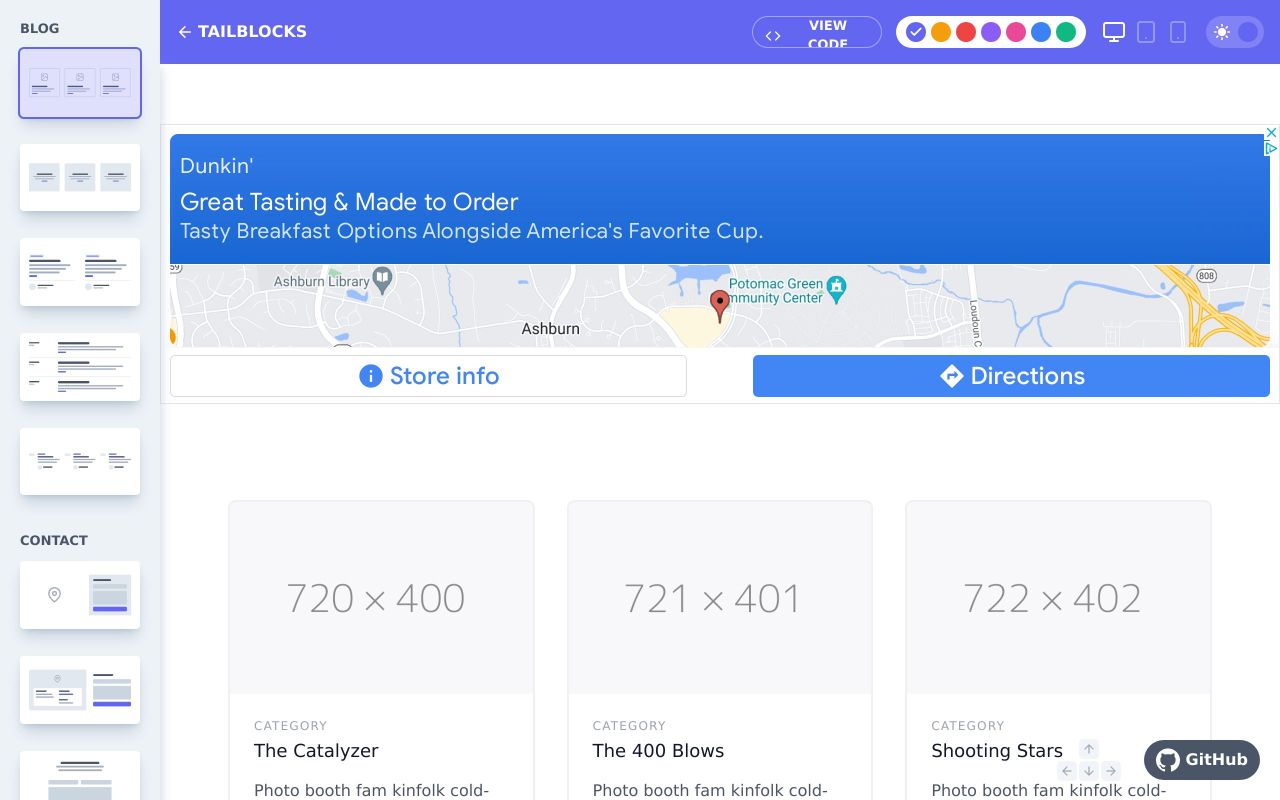Click CATEGORY label above The Catalyzer
Image resolution: width=1280 pixels, height=800 pixels.
[290, 726]
